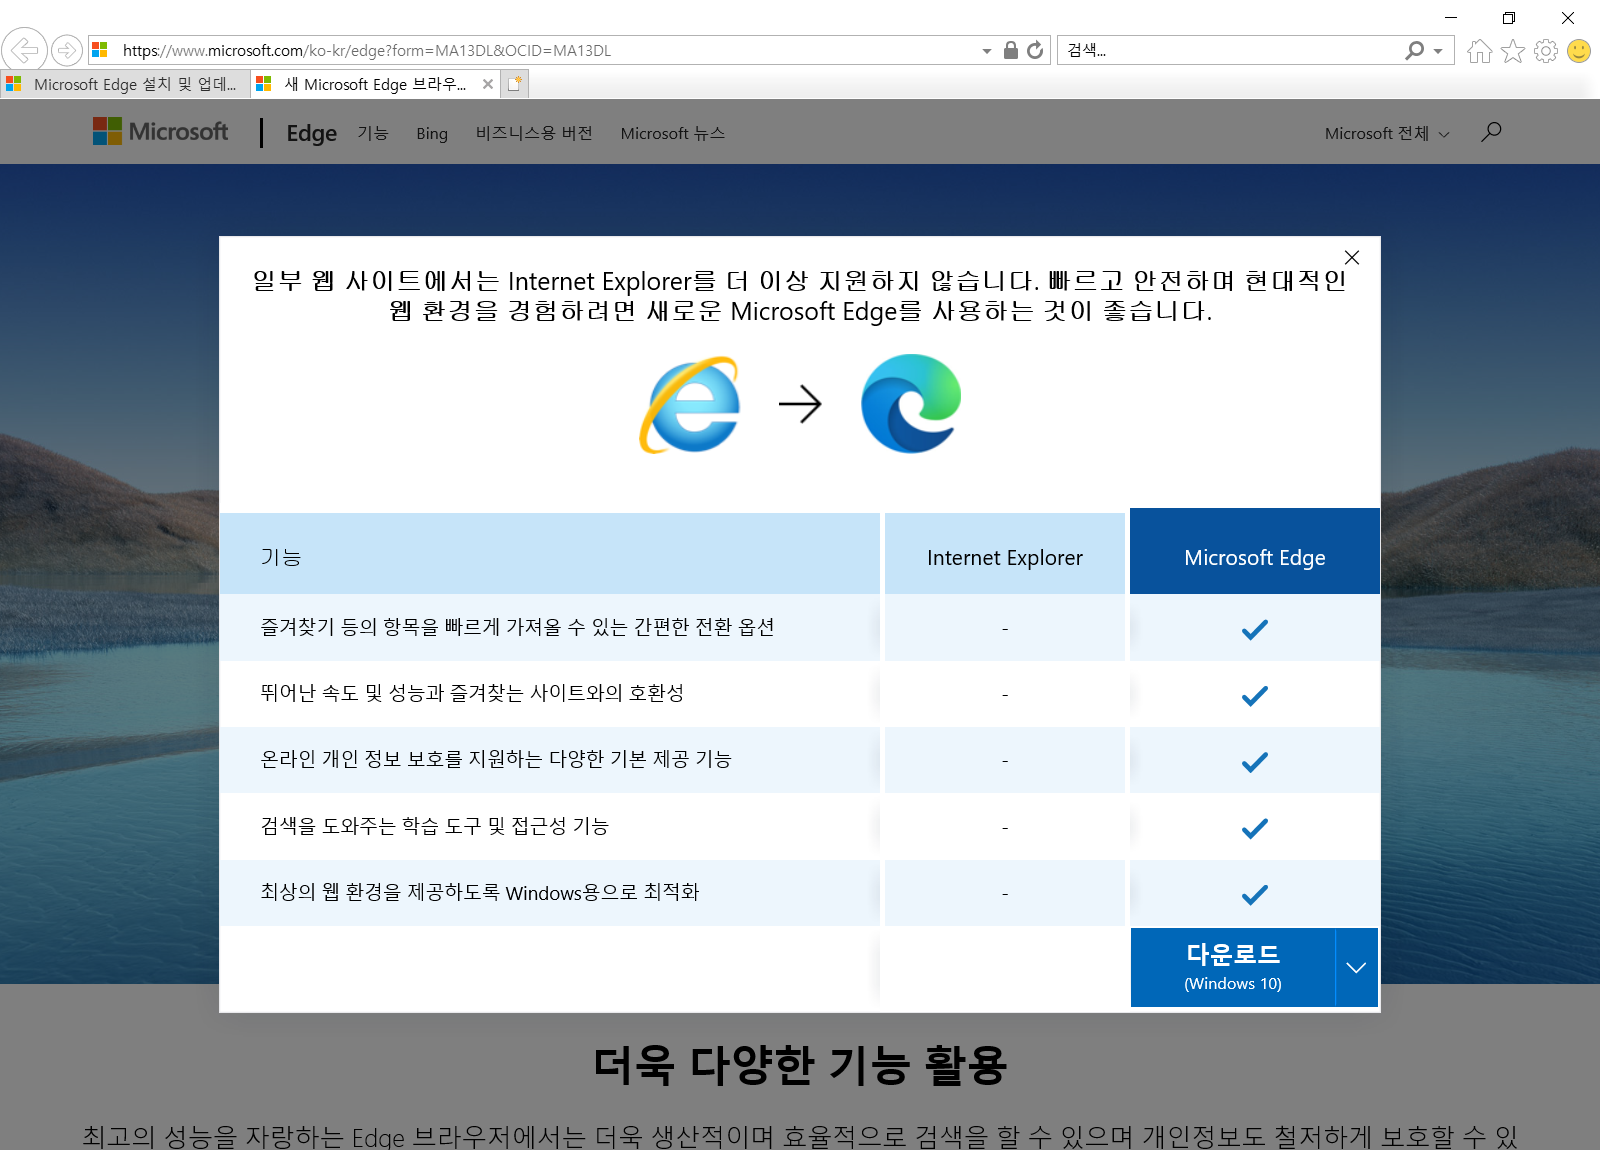Close the 새 Microsoft Edge 브라우저 tab
The width and height of the screenshot is (1600, 1150).
coord(488,84)
